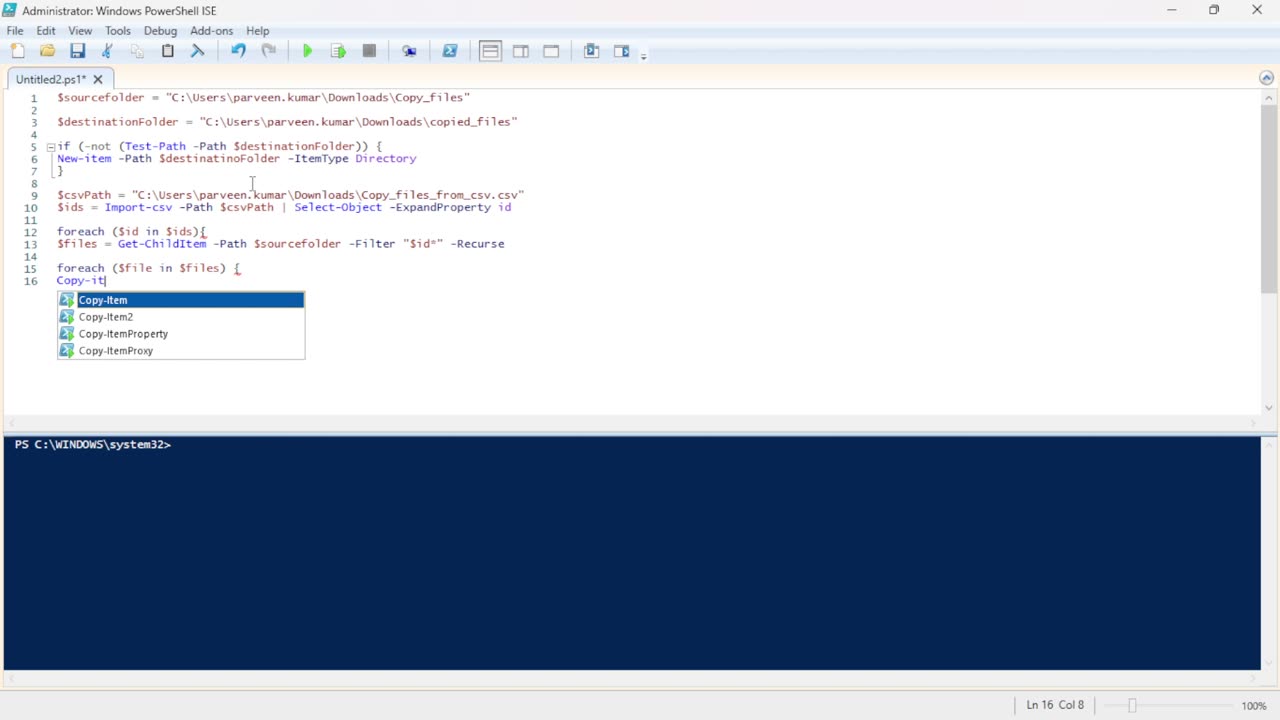Open the Help menu
This screenshot has height=720, width=1280.
pos(258,31)
